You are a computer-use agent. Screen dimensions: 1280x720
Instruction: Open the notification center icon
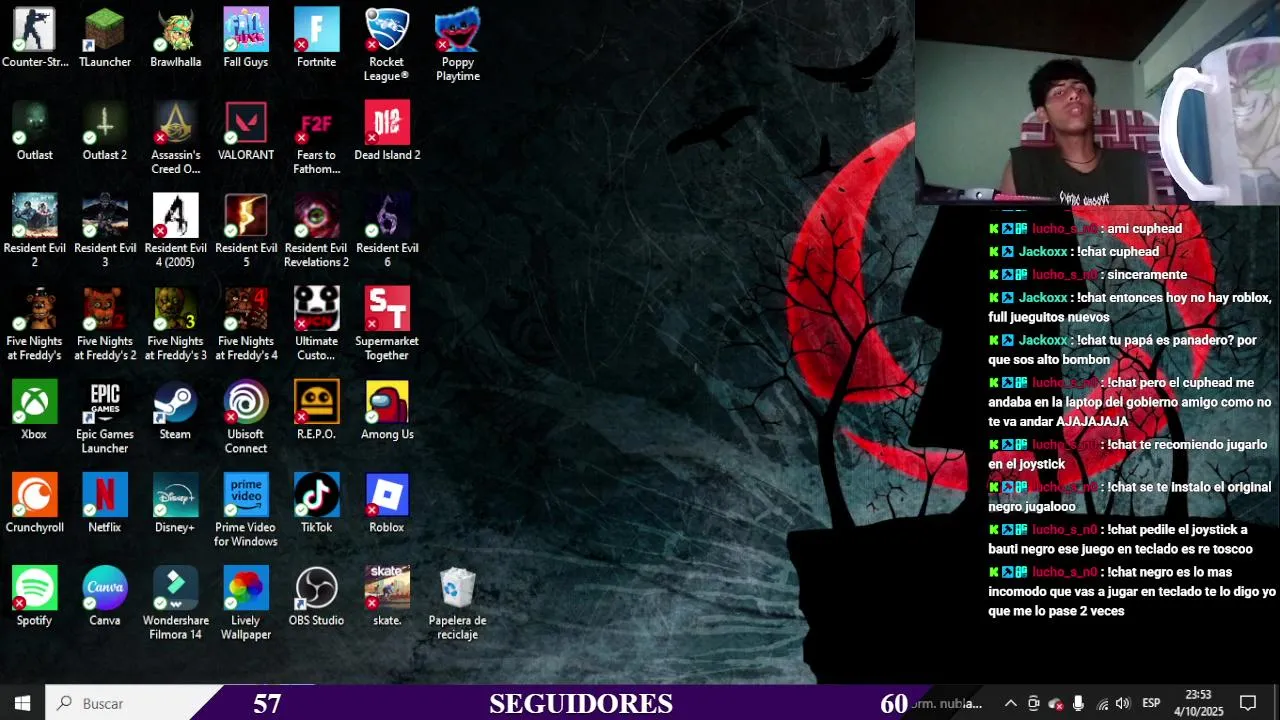coord(1247,704)
